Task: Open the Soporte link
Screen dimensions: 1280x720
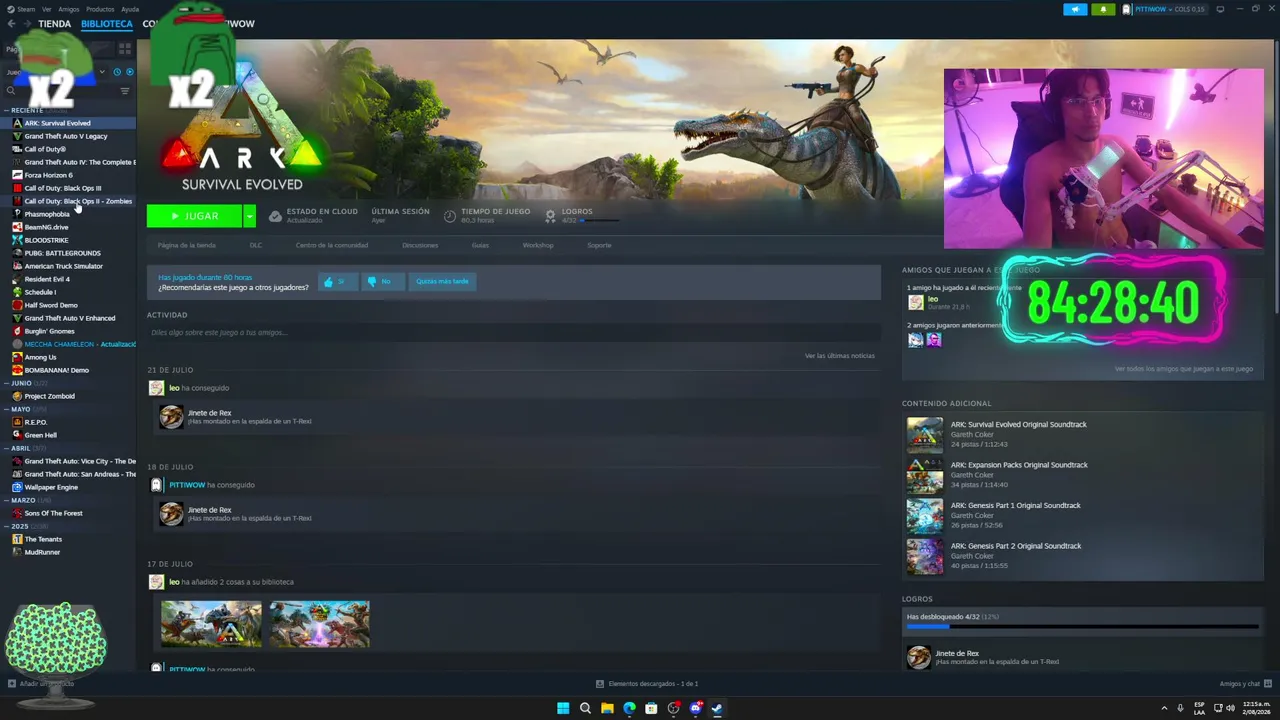Action: 599,245
